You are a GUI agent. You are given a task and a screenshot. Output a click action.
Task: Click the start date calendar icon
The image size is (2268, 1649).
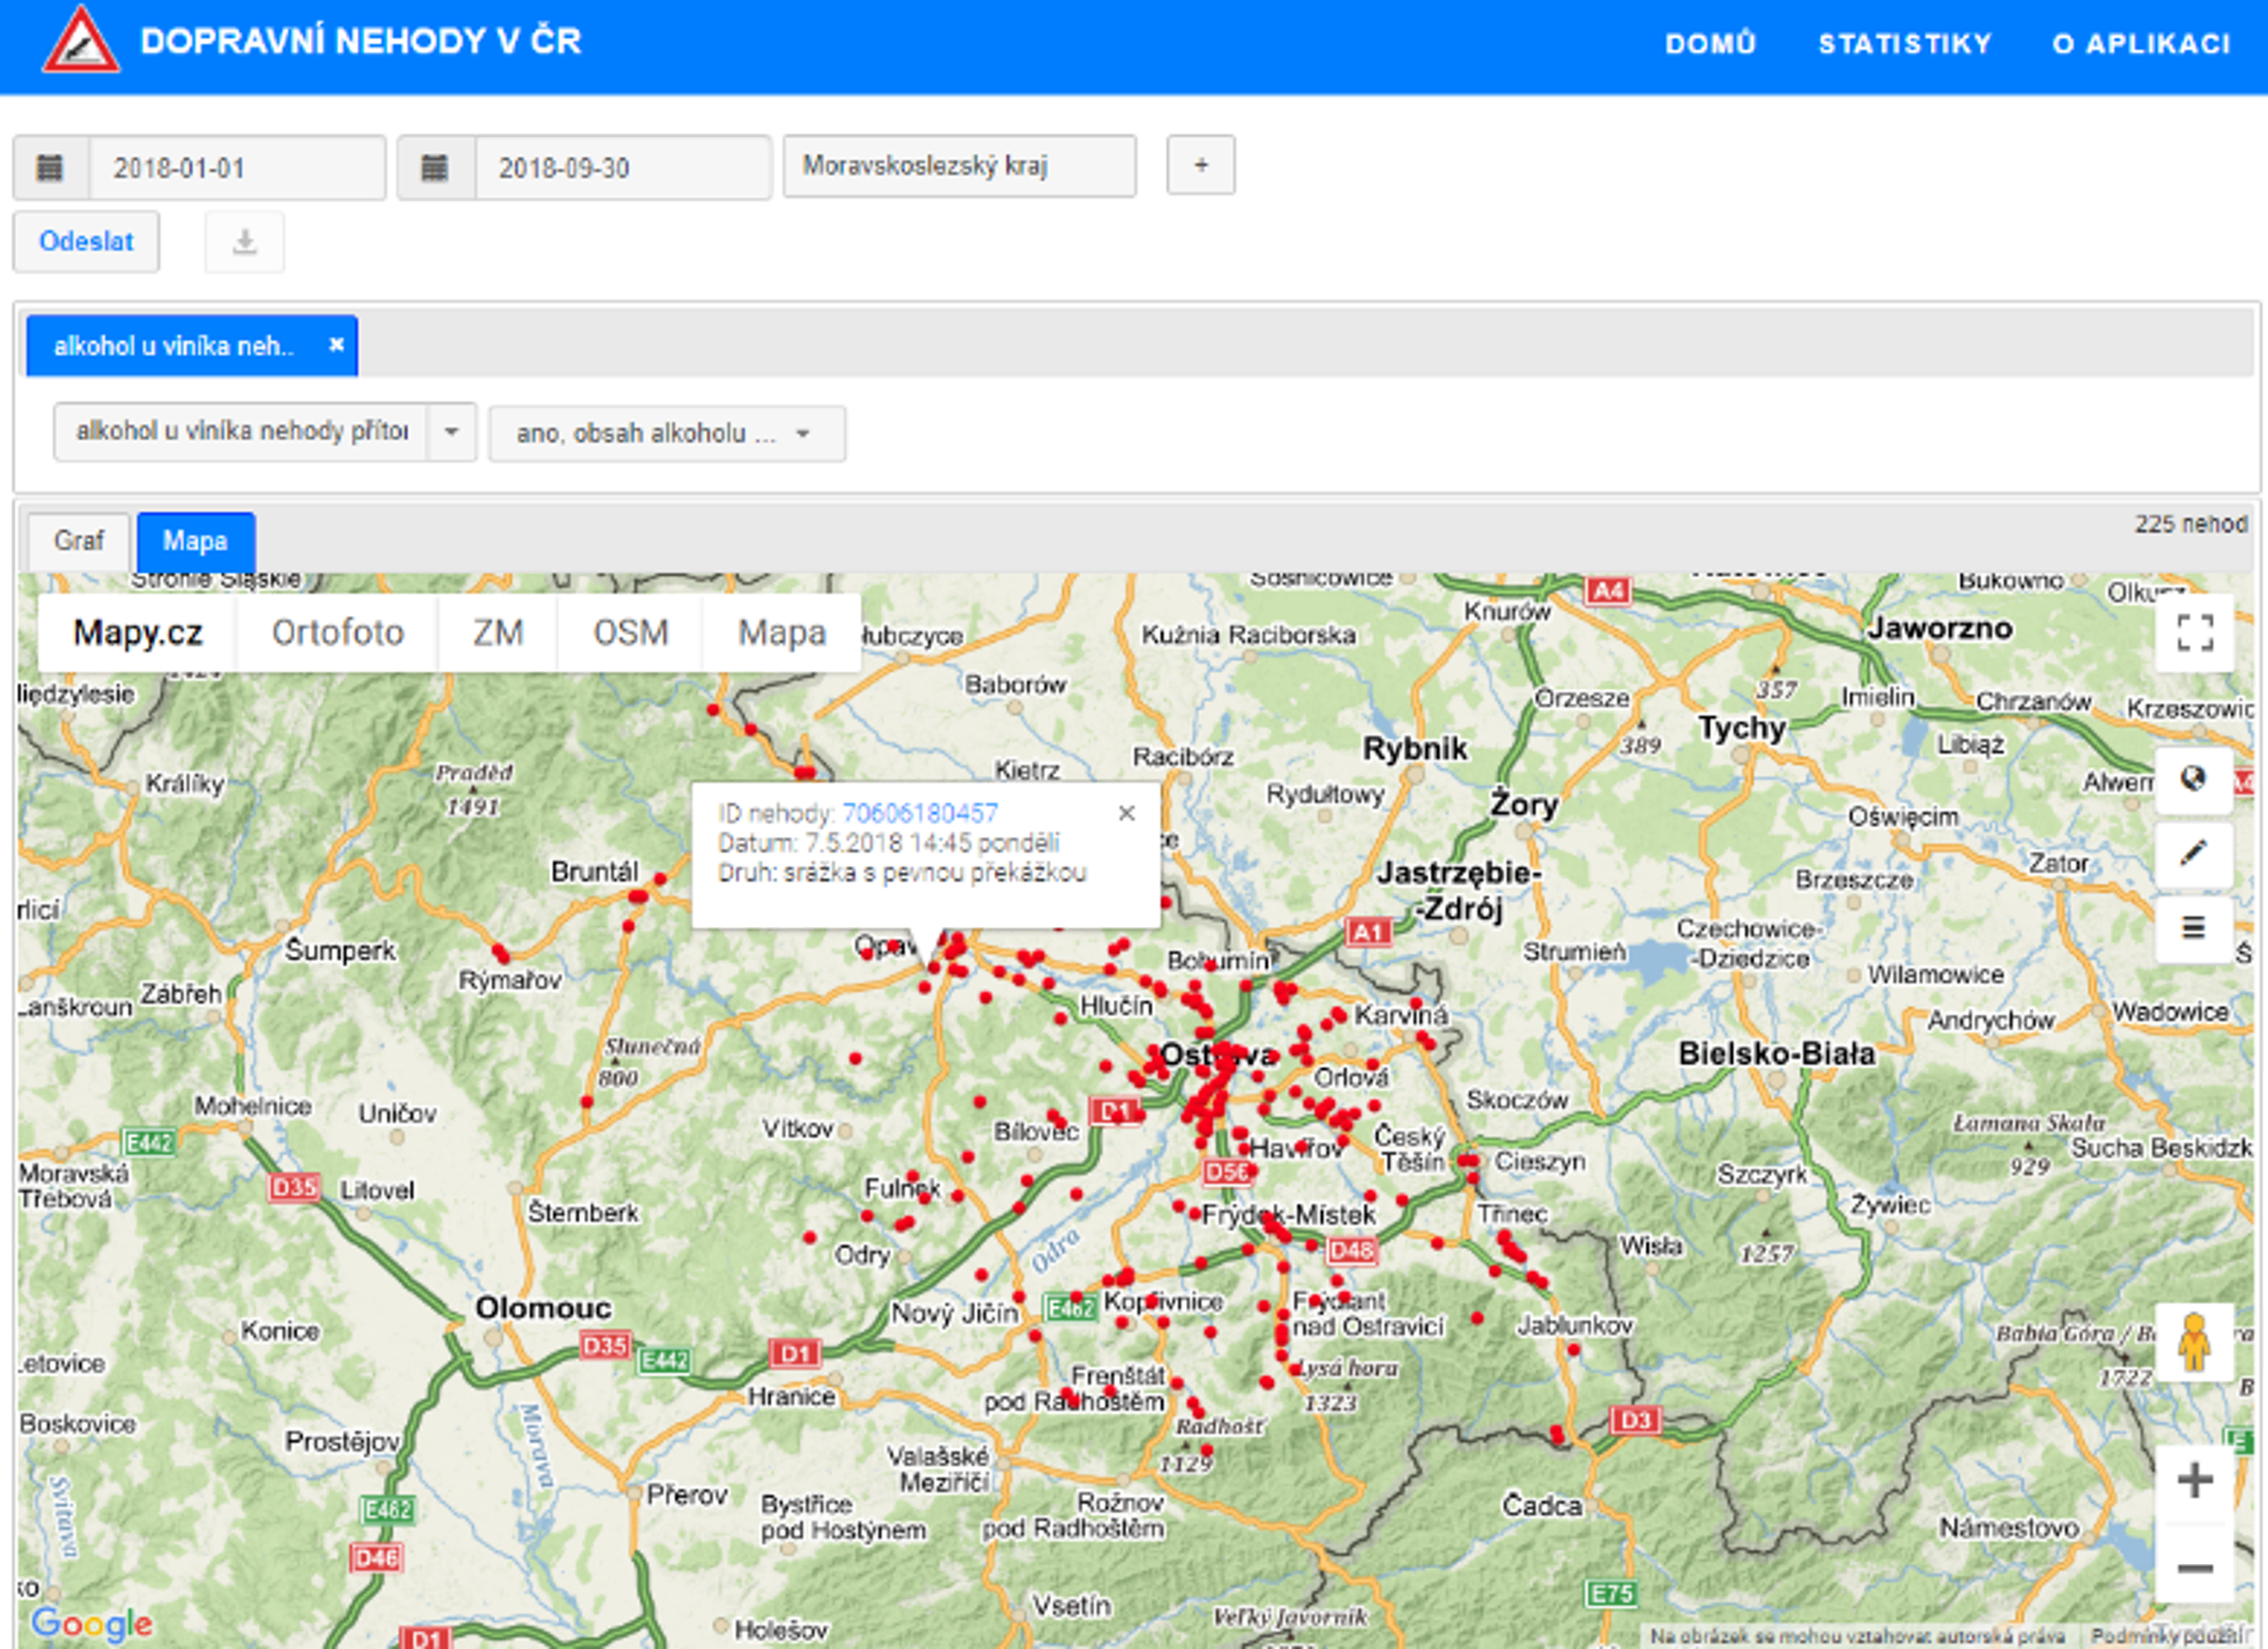tap(50, 168)
